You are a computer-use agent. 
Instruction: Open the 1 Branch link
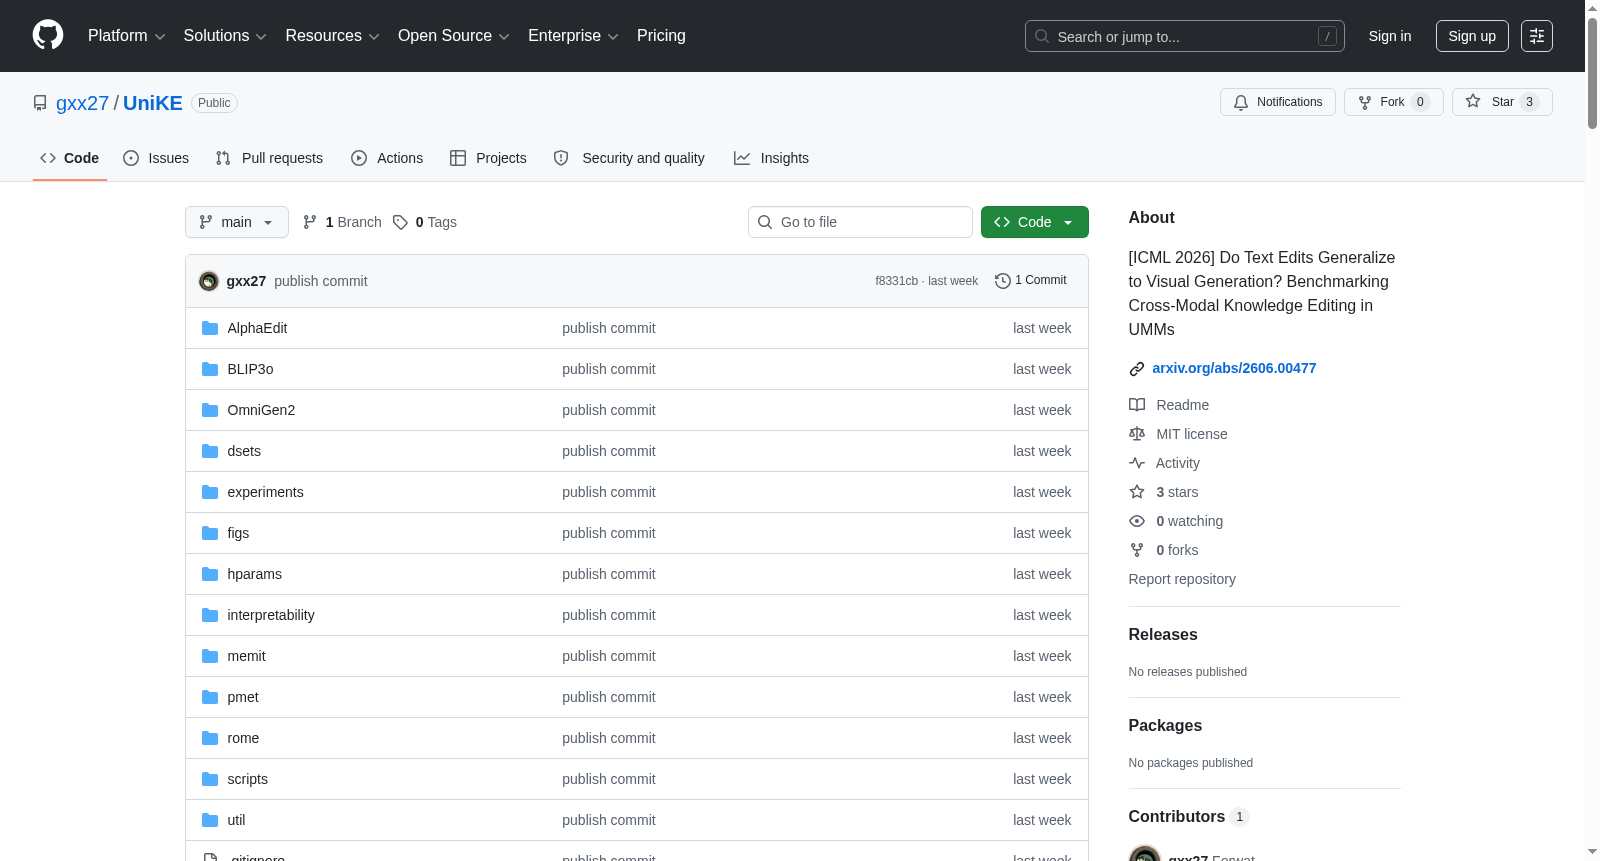point(342,222)
